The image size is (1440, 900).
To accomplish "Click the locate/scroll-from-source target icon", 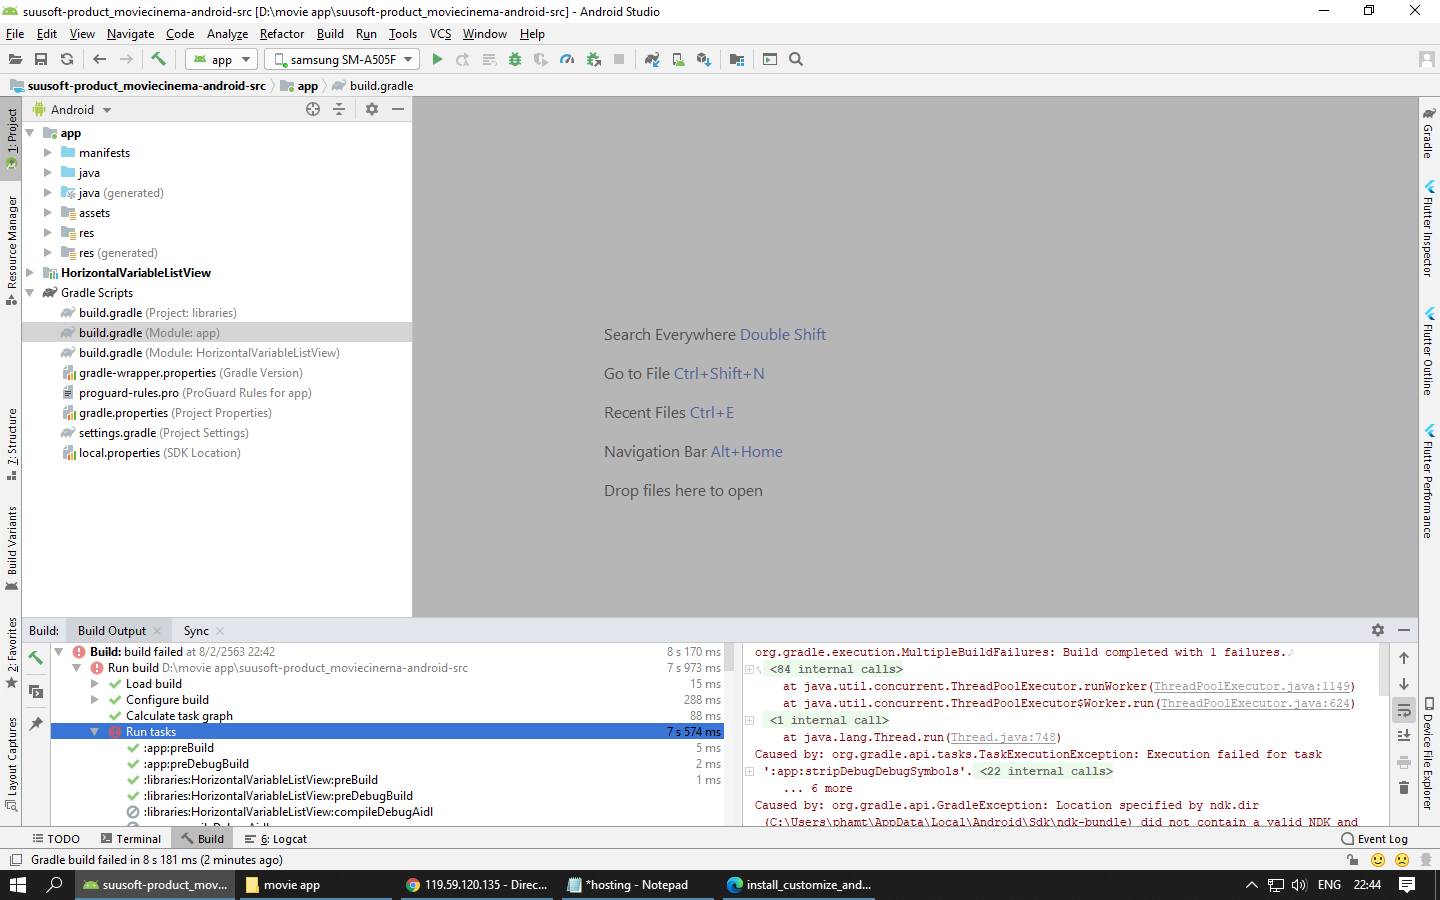I will (x=313, y=109).
